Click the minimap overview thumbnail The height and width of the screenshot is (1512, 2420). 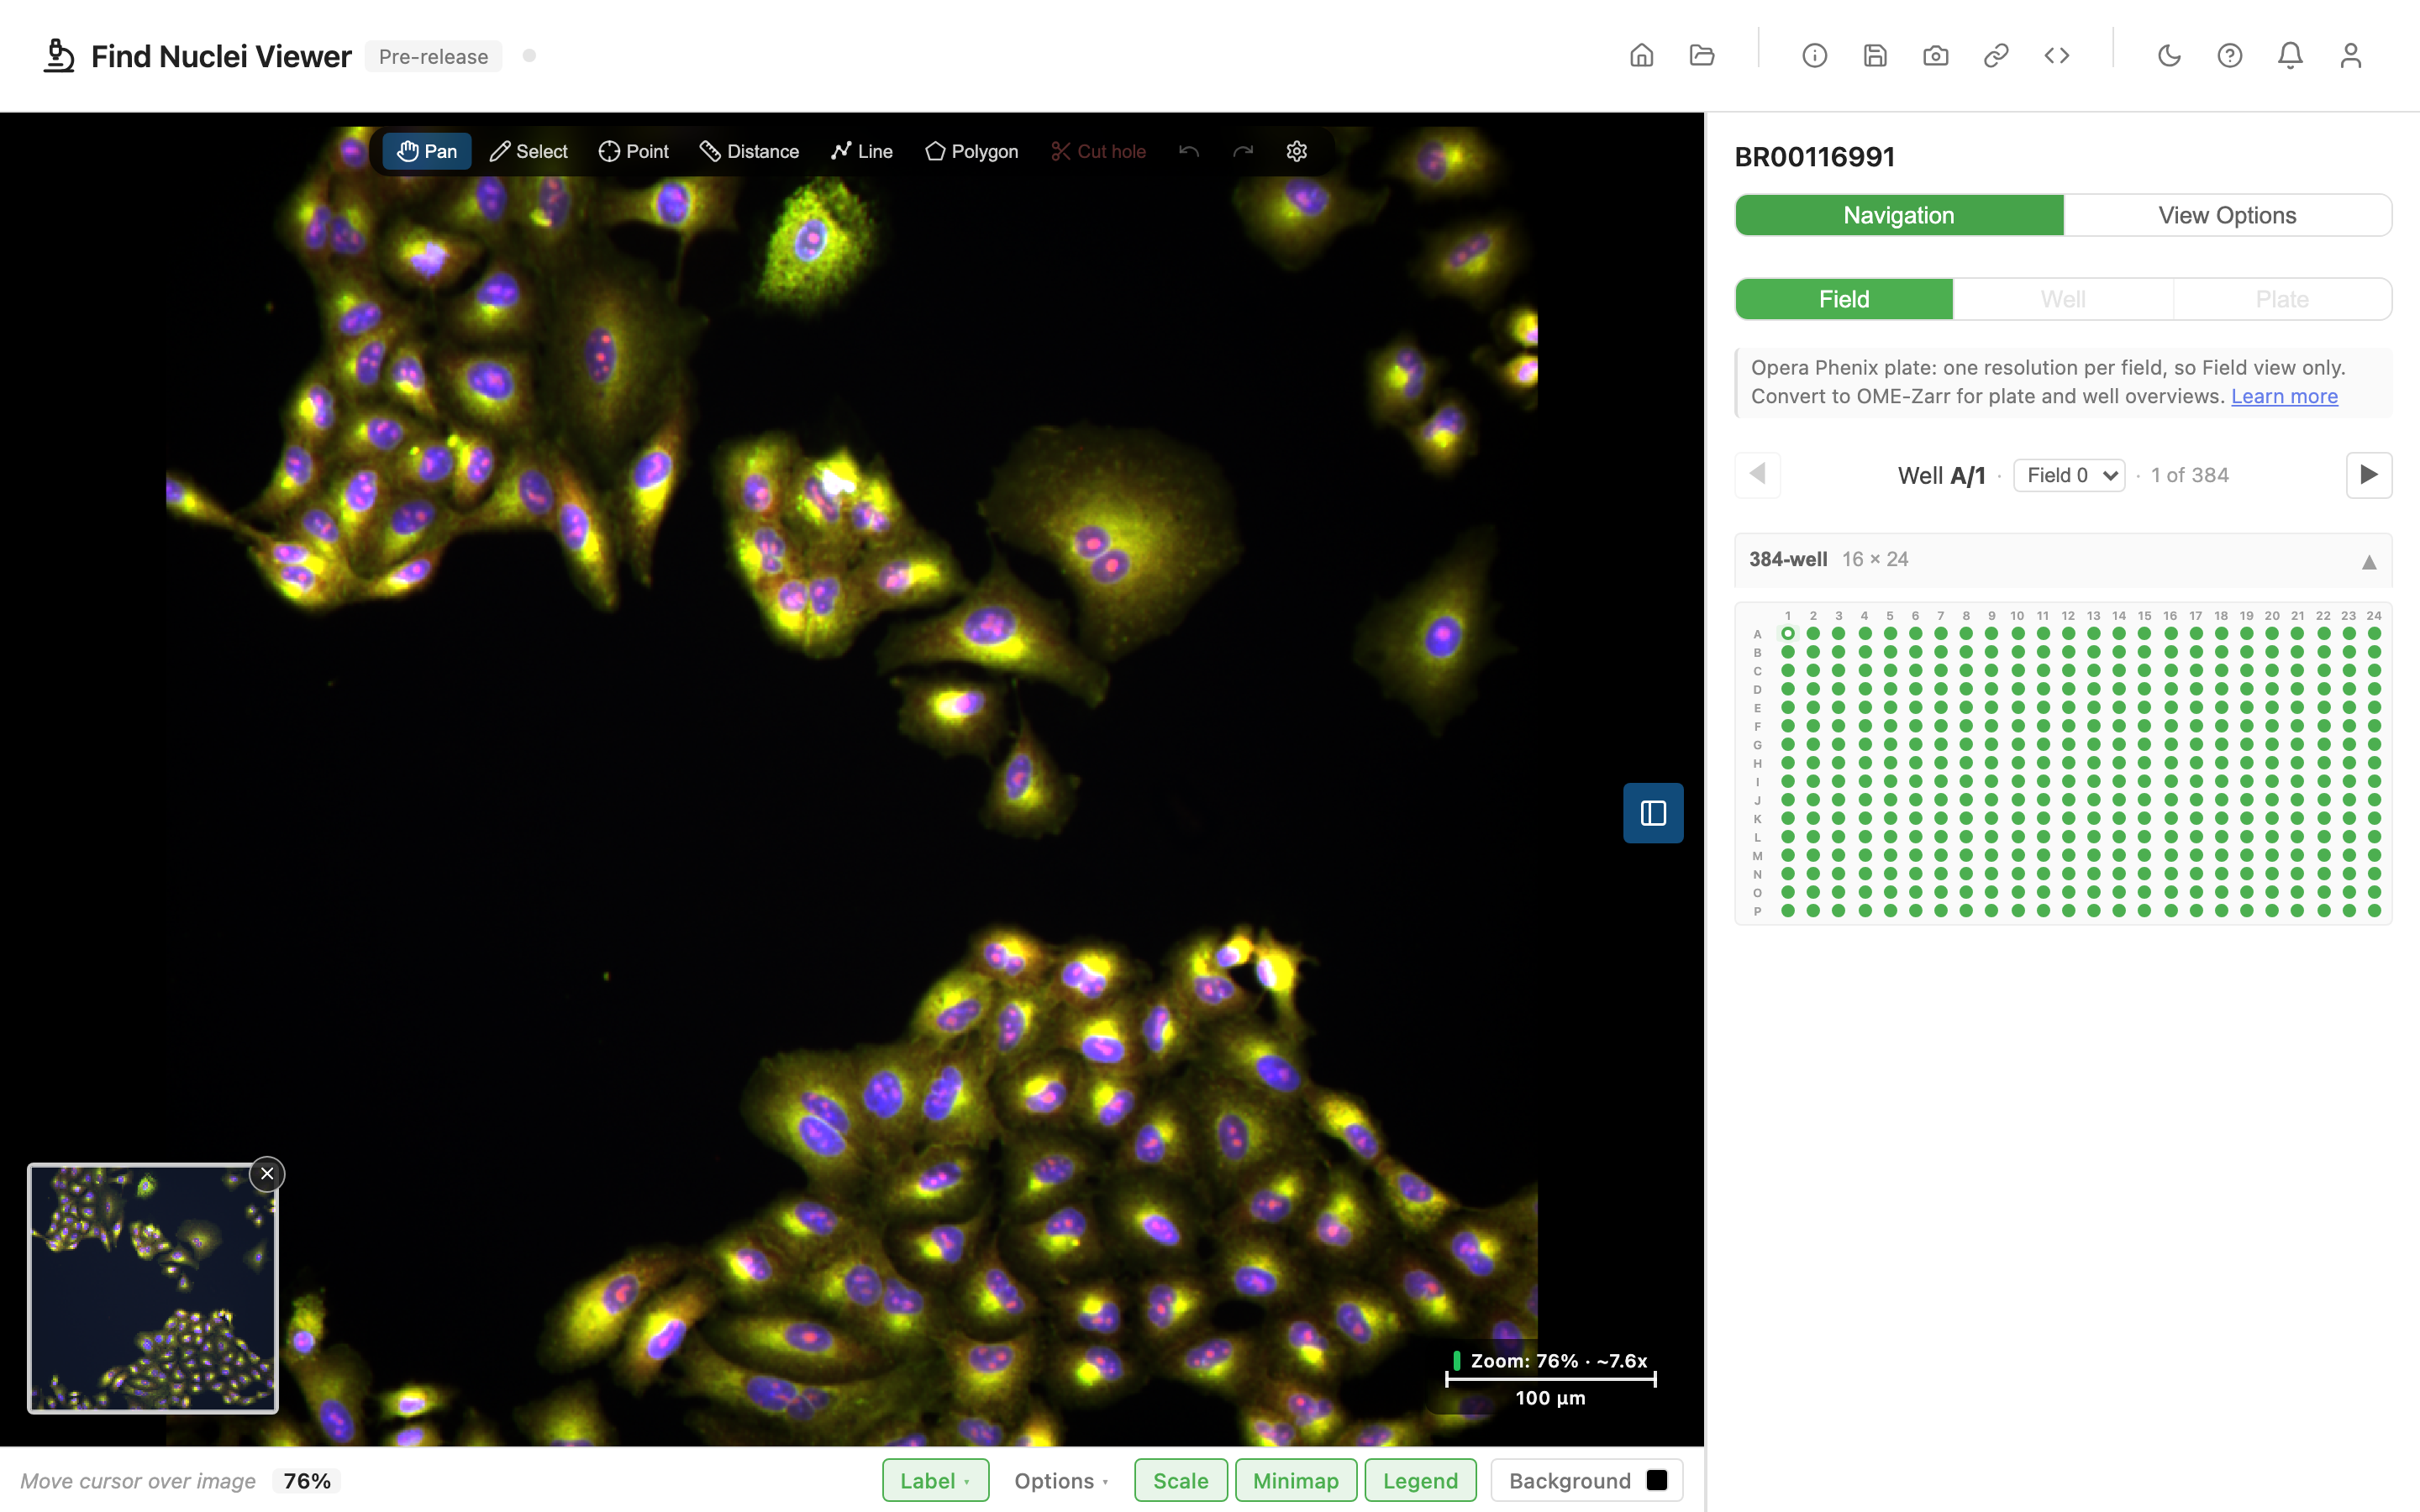pos(152,1288)
